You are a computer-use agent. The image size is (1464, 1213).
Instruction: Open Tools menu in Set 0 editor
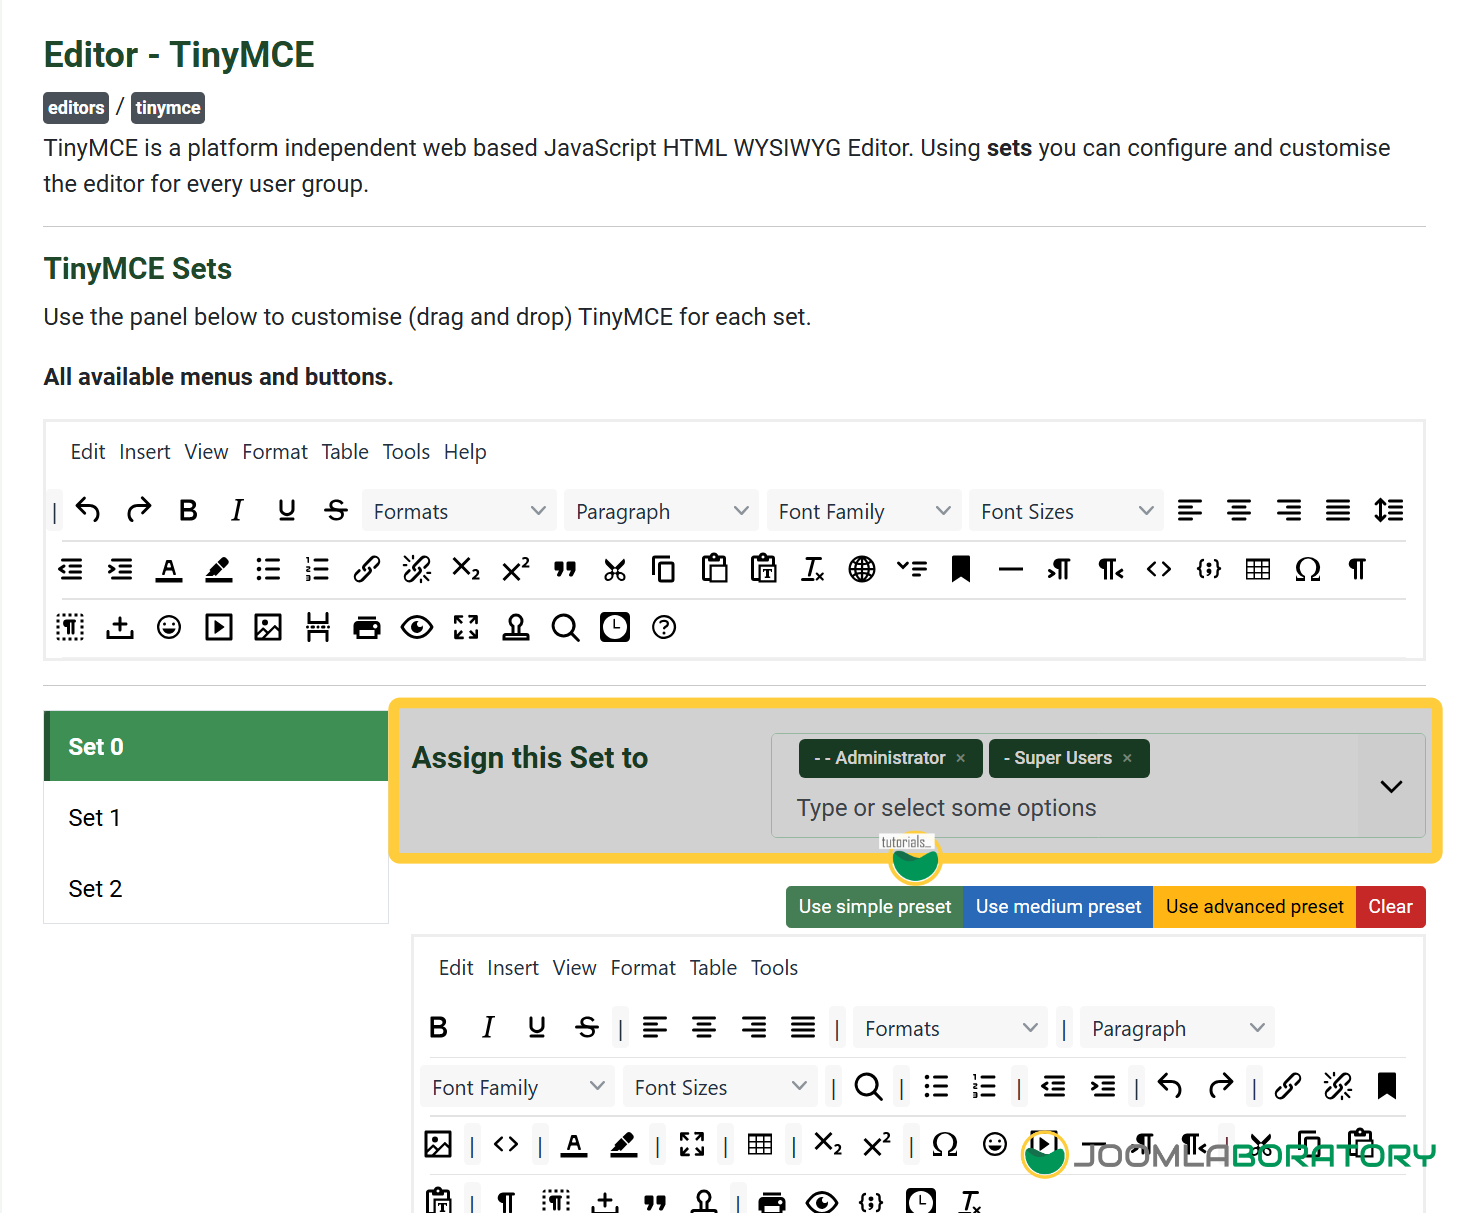[774, 968]
